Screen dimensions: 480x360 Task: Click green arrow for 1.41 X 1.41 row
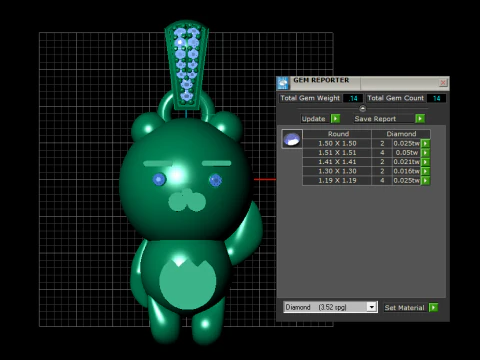coord(425,162)
